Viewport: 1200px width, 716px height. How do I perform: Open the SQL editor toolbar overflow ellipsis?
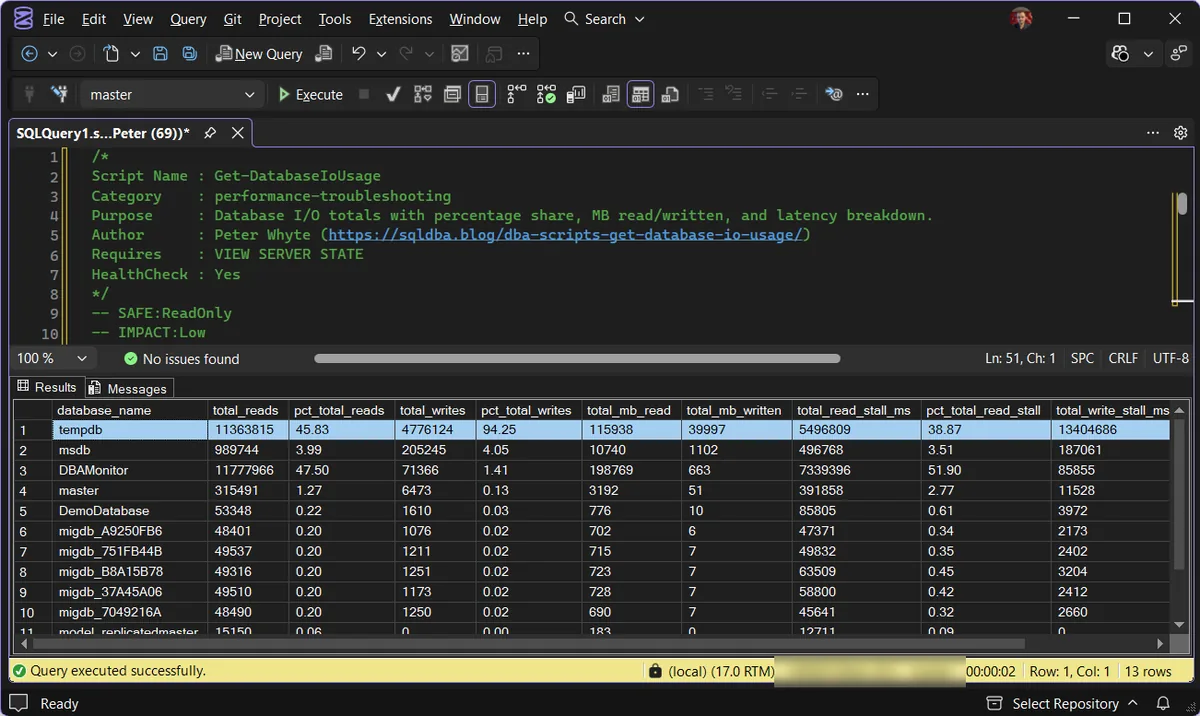[863, 94]
